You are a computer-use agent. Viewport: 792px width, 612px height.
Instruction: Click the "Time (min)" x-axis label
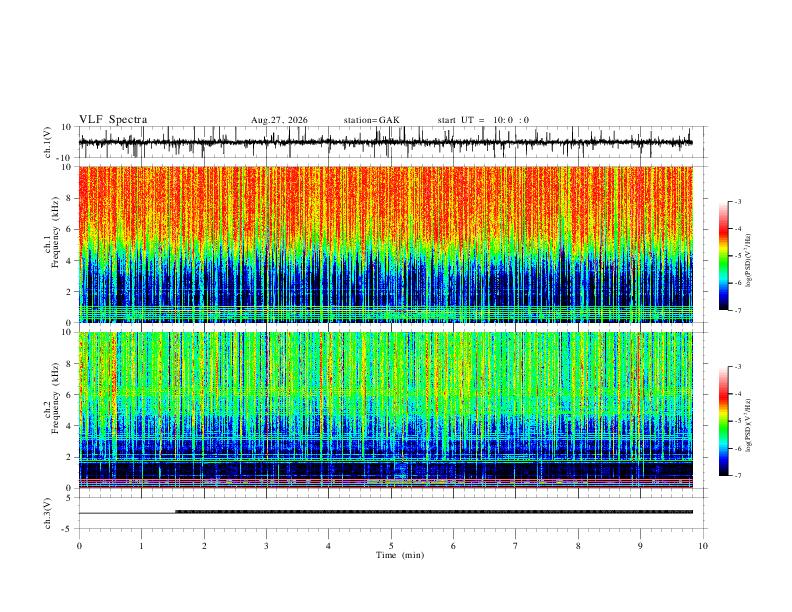coord(400,555)
